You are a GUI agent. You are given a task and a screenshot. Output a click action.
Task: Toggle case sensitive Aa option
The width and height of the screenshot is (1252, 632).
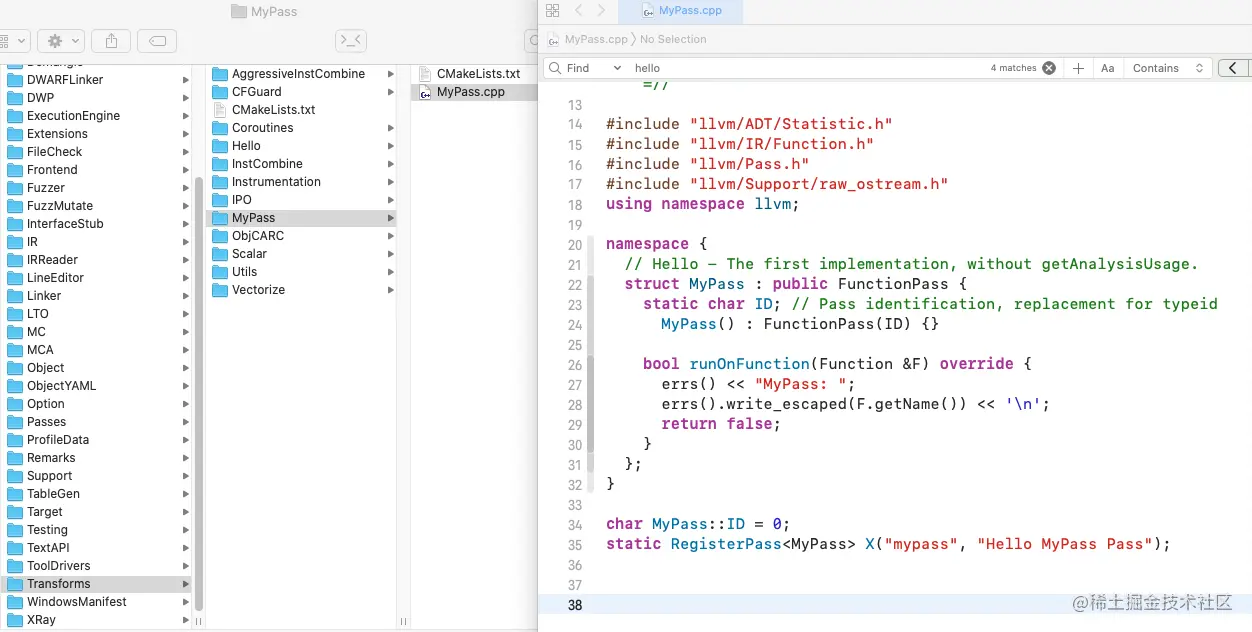coord(1107,68)
